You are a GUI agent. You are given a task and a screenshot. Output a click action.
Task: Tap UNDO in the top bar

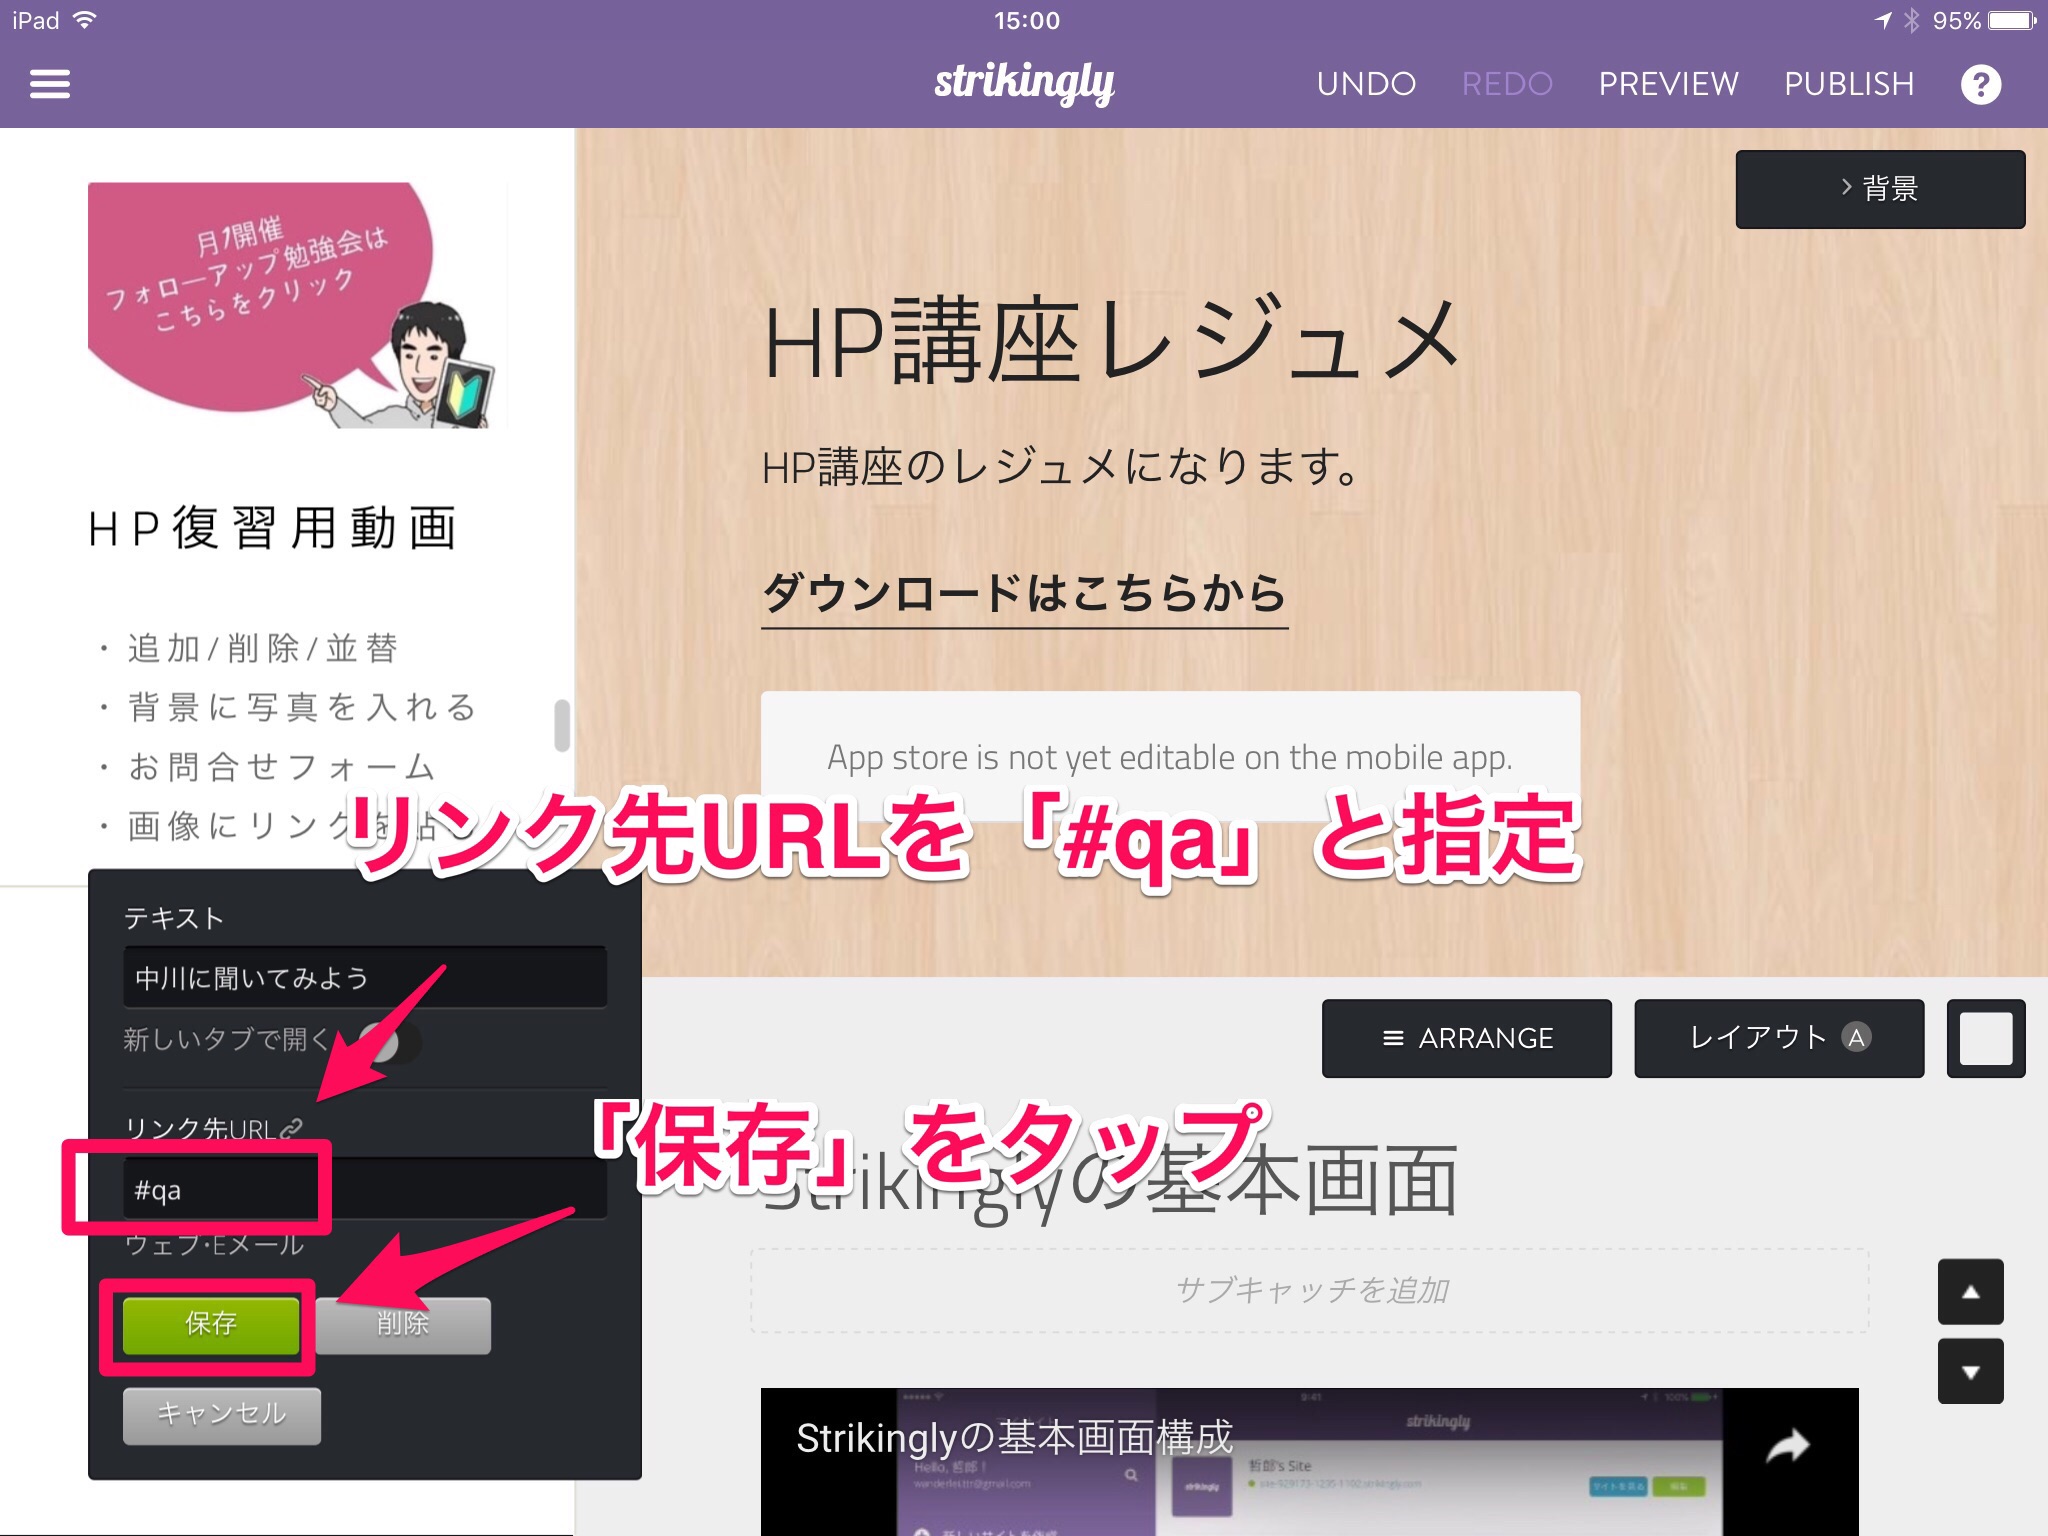pyautogui.click(x=1366, y=84)
